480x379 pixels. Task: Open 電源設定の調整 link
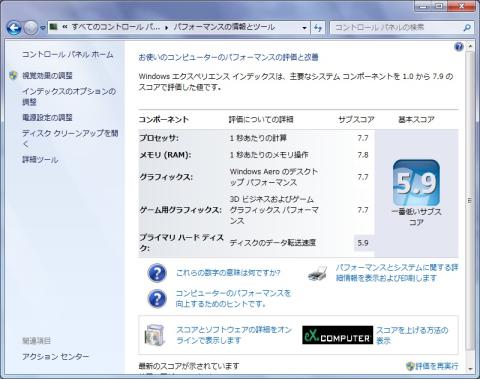click(x=47, y=118)
